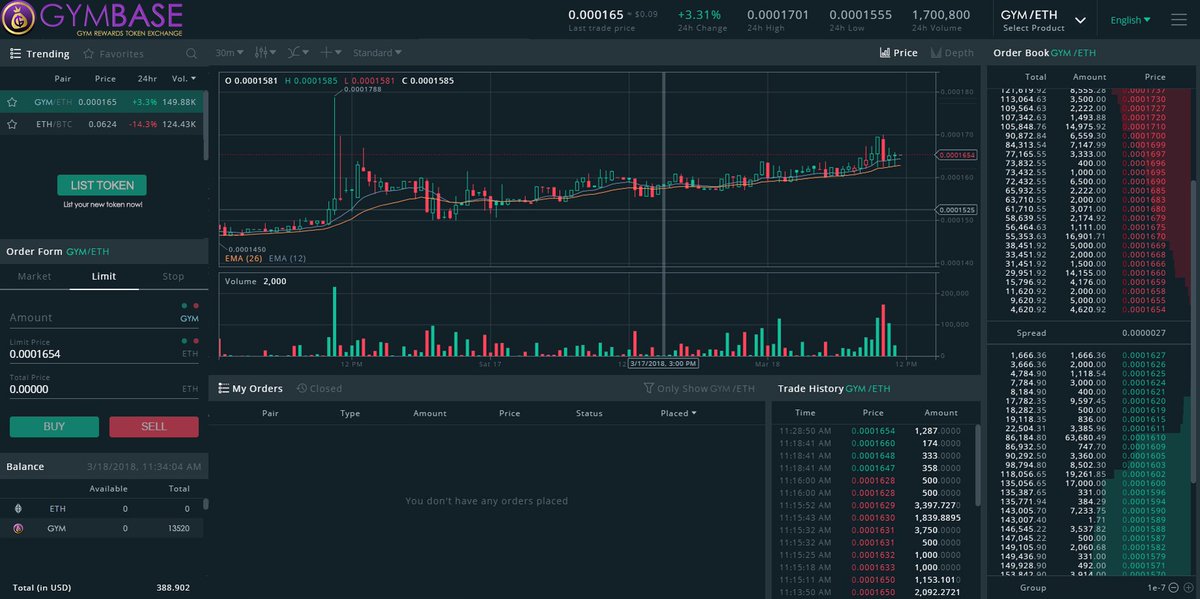
Task: Click the My Orders list icon
Action: pos(222,388)
